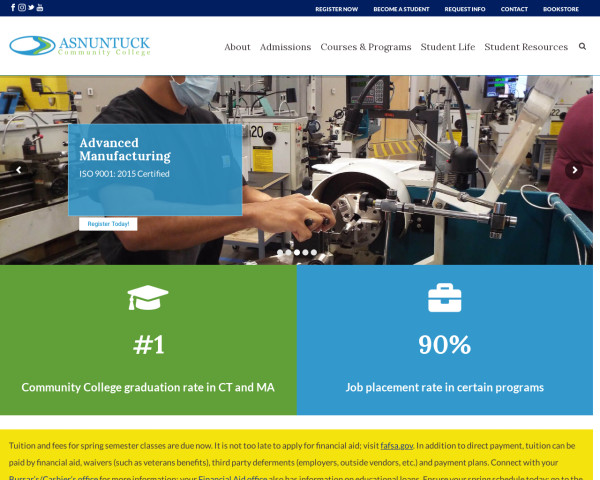Click Community College graduation rate text
Image resolution: width=600 pixels, height=480 pixels.
[x=148, y=387]
